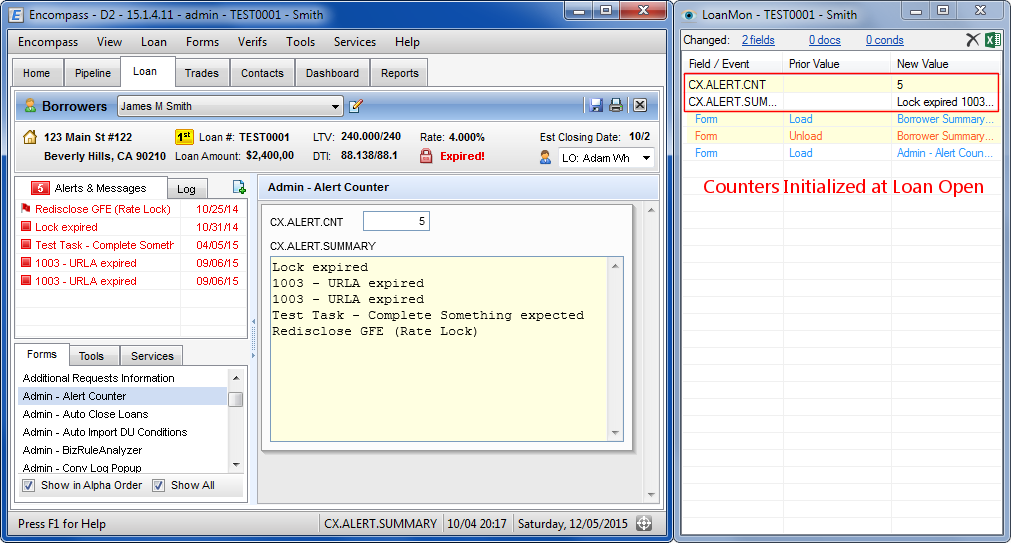
Task: Click the Lock expired alert link
Action: click(x=66, y=227)
